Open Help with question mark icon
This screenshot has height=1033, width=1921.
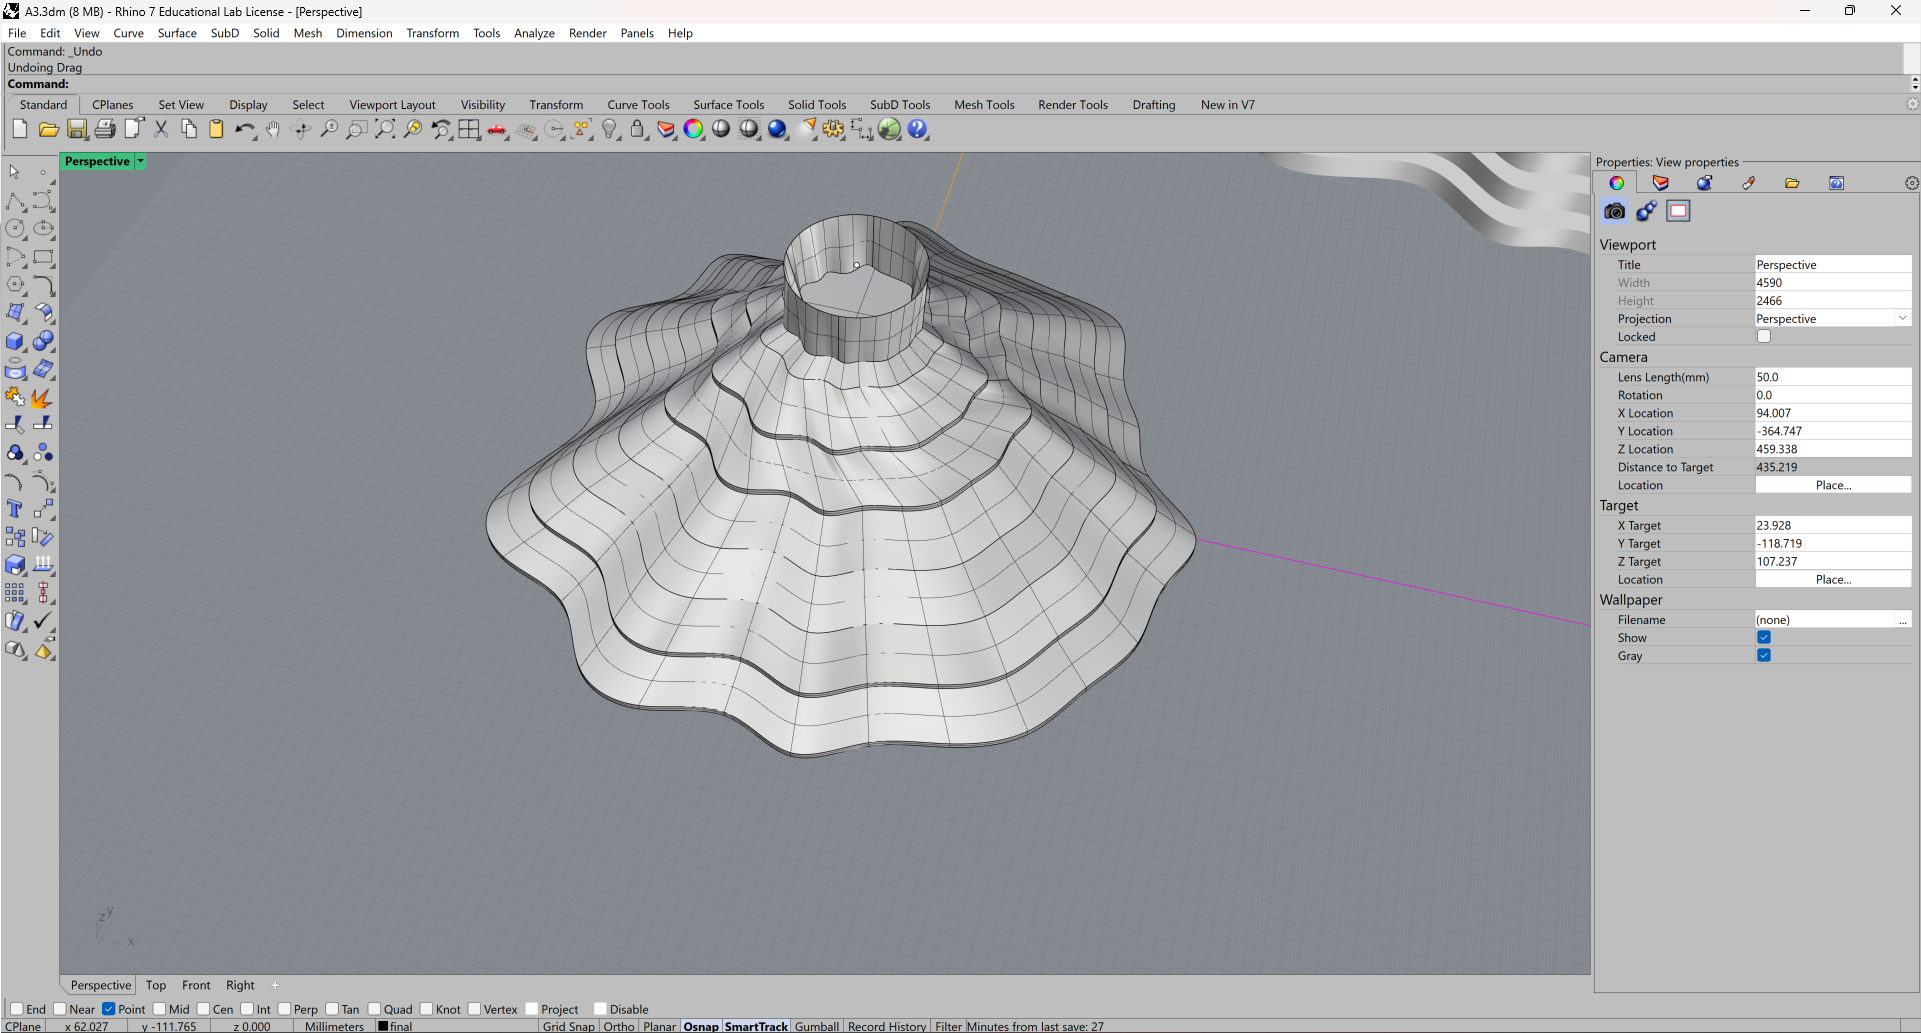click(918, 129)
